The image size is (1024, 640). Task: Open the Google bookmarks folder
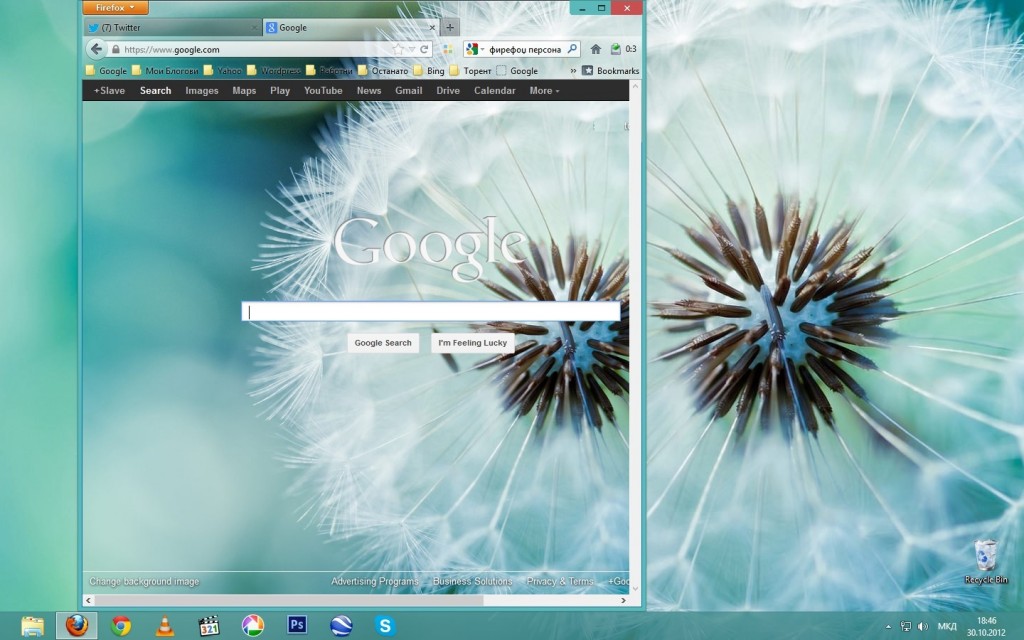[x=106, y=71]
